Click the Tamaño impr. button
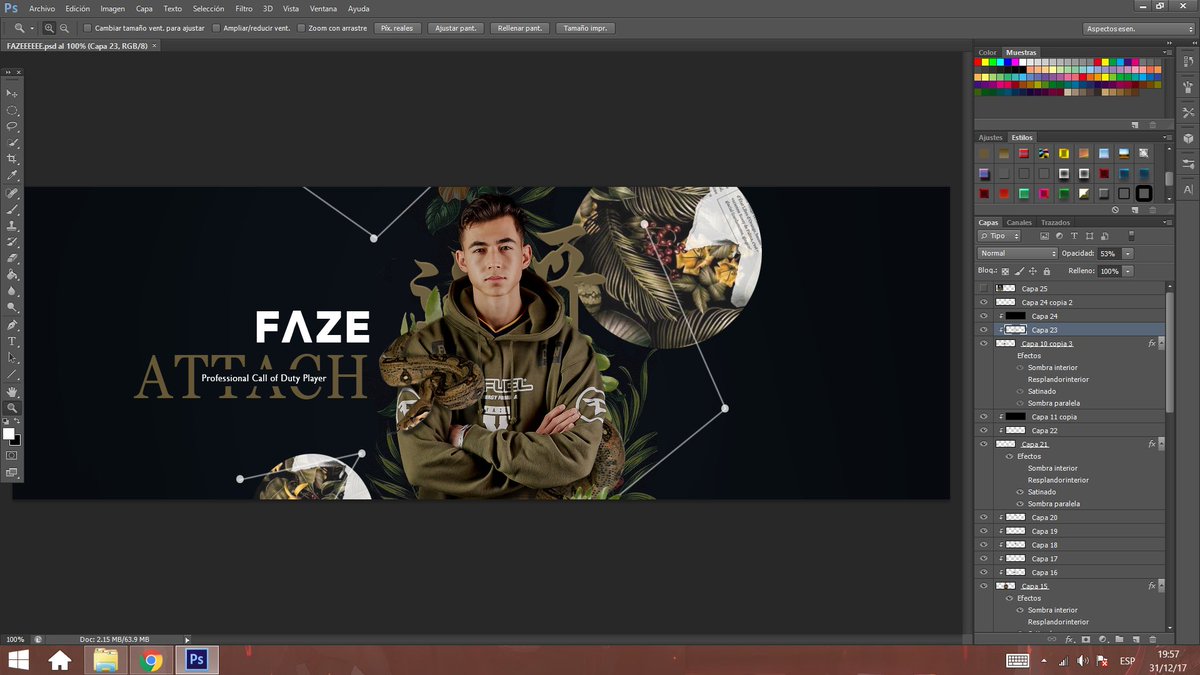 [x=584, y=28]
